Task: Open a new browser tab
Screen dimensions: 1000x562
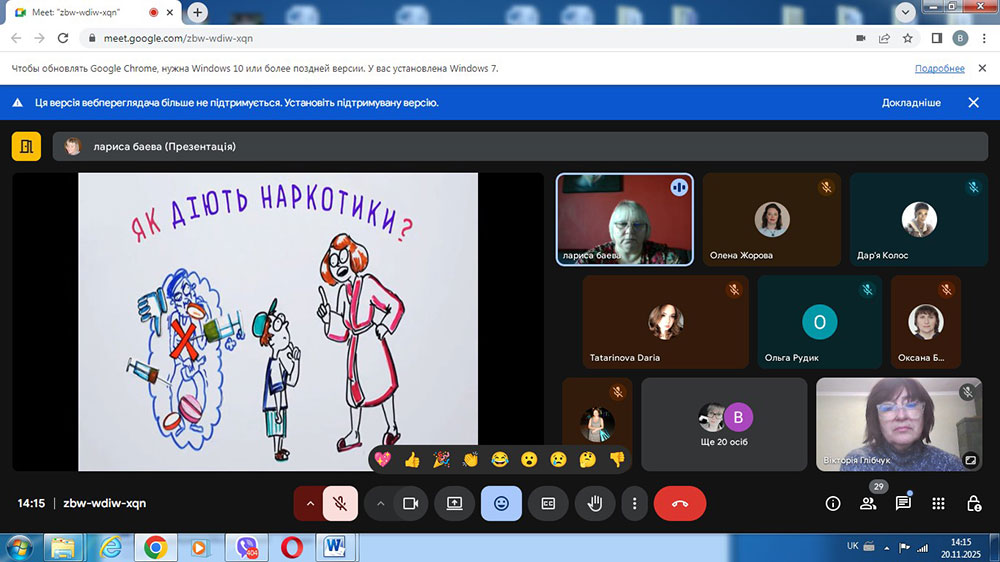Action: pyautogui.click(x=198, y=13)
